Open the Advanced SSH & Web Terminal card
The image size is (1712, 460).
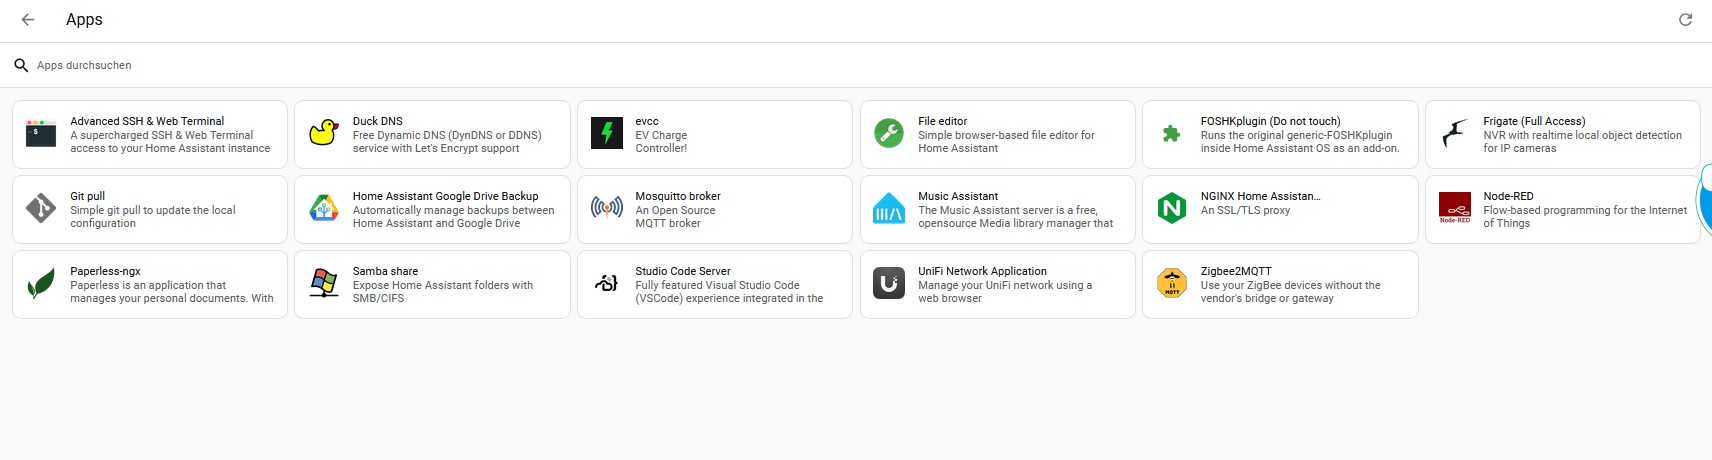pos(150,134)
